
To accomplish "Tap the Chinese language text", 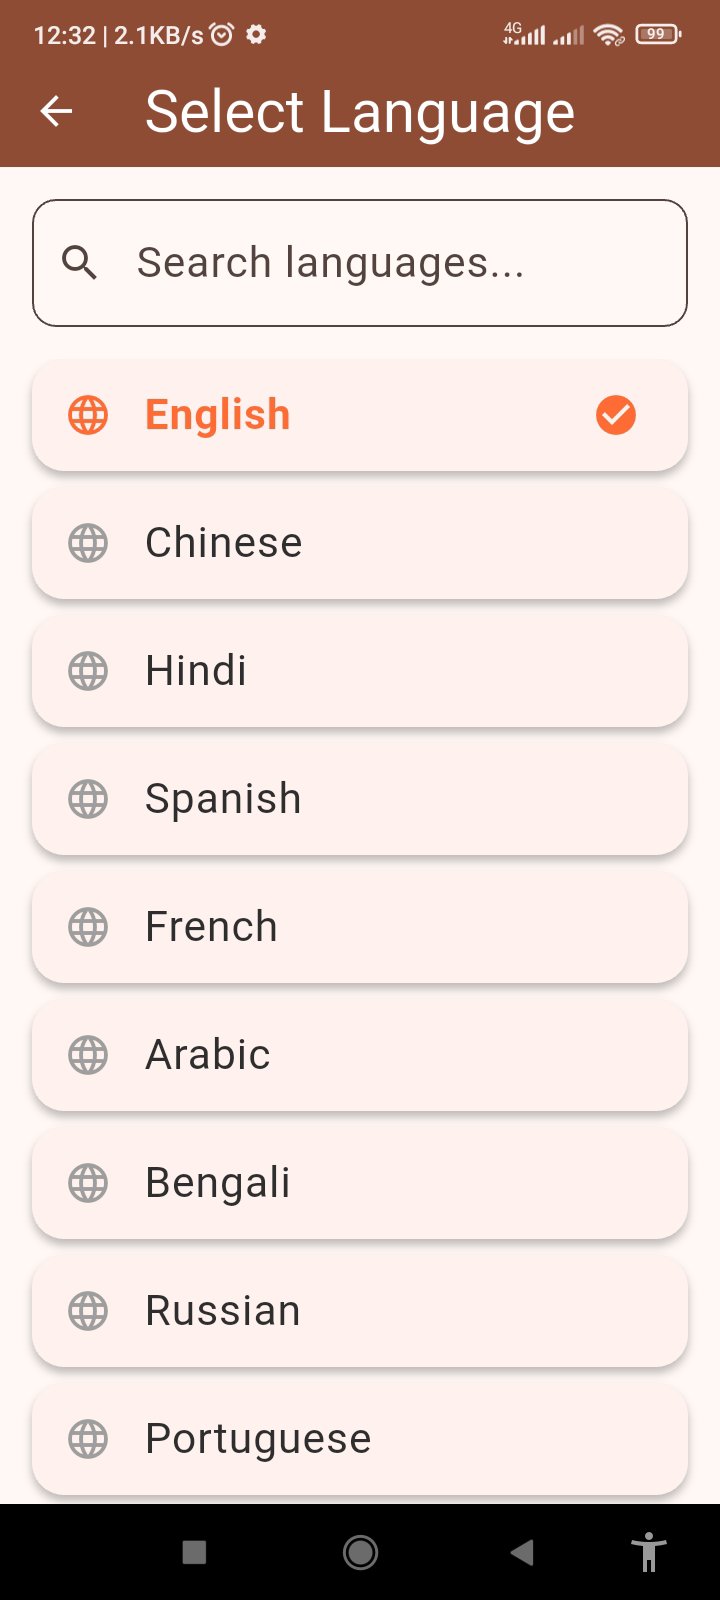I will coord(223,543).
